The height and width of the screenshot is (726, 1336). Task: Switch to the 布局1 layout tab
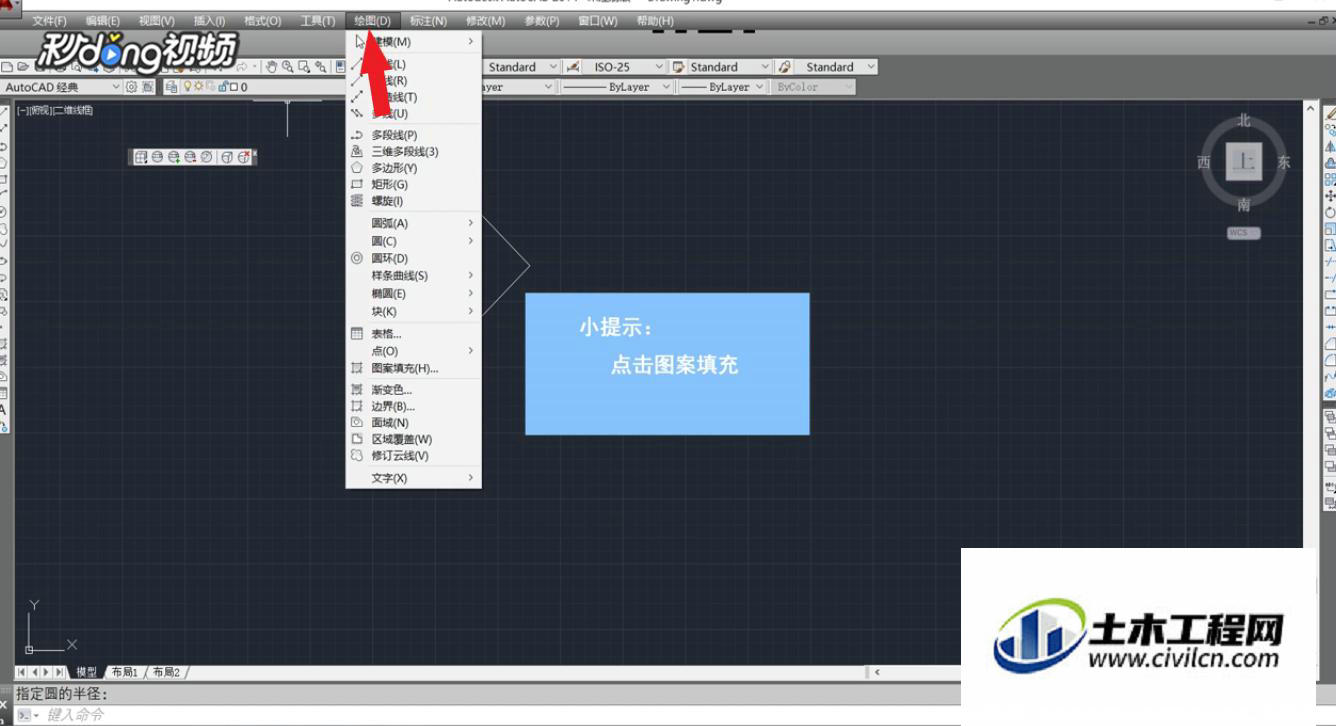[125, 672]
